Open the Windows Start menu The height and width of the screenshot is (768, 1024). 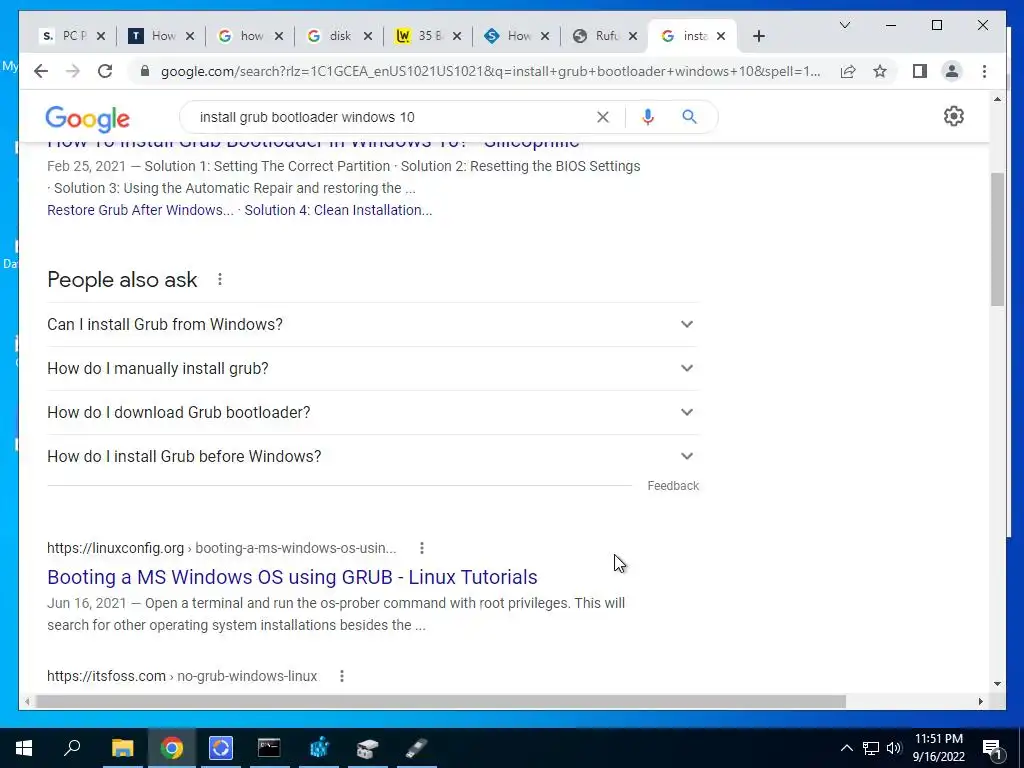point(24,748)
